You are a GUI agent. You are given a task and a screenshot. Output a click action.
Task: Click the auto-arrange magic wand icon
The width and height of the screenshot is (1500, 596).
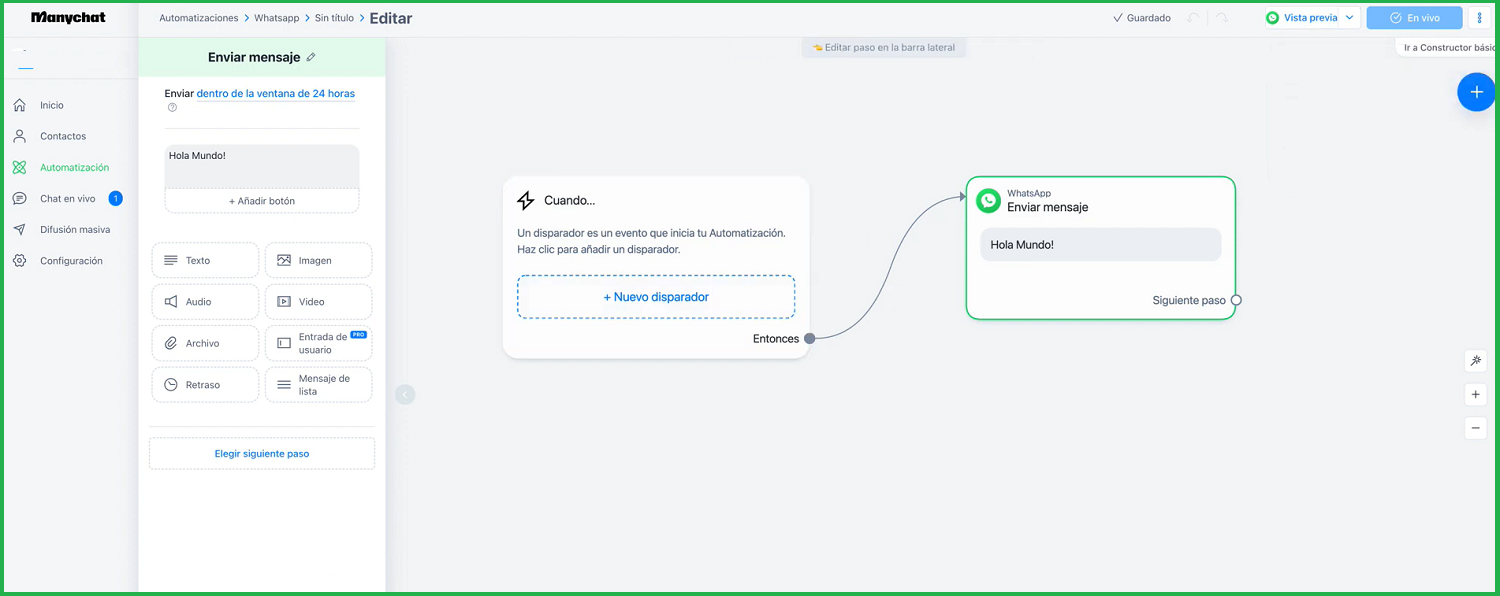(x=1476, y=361)
